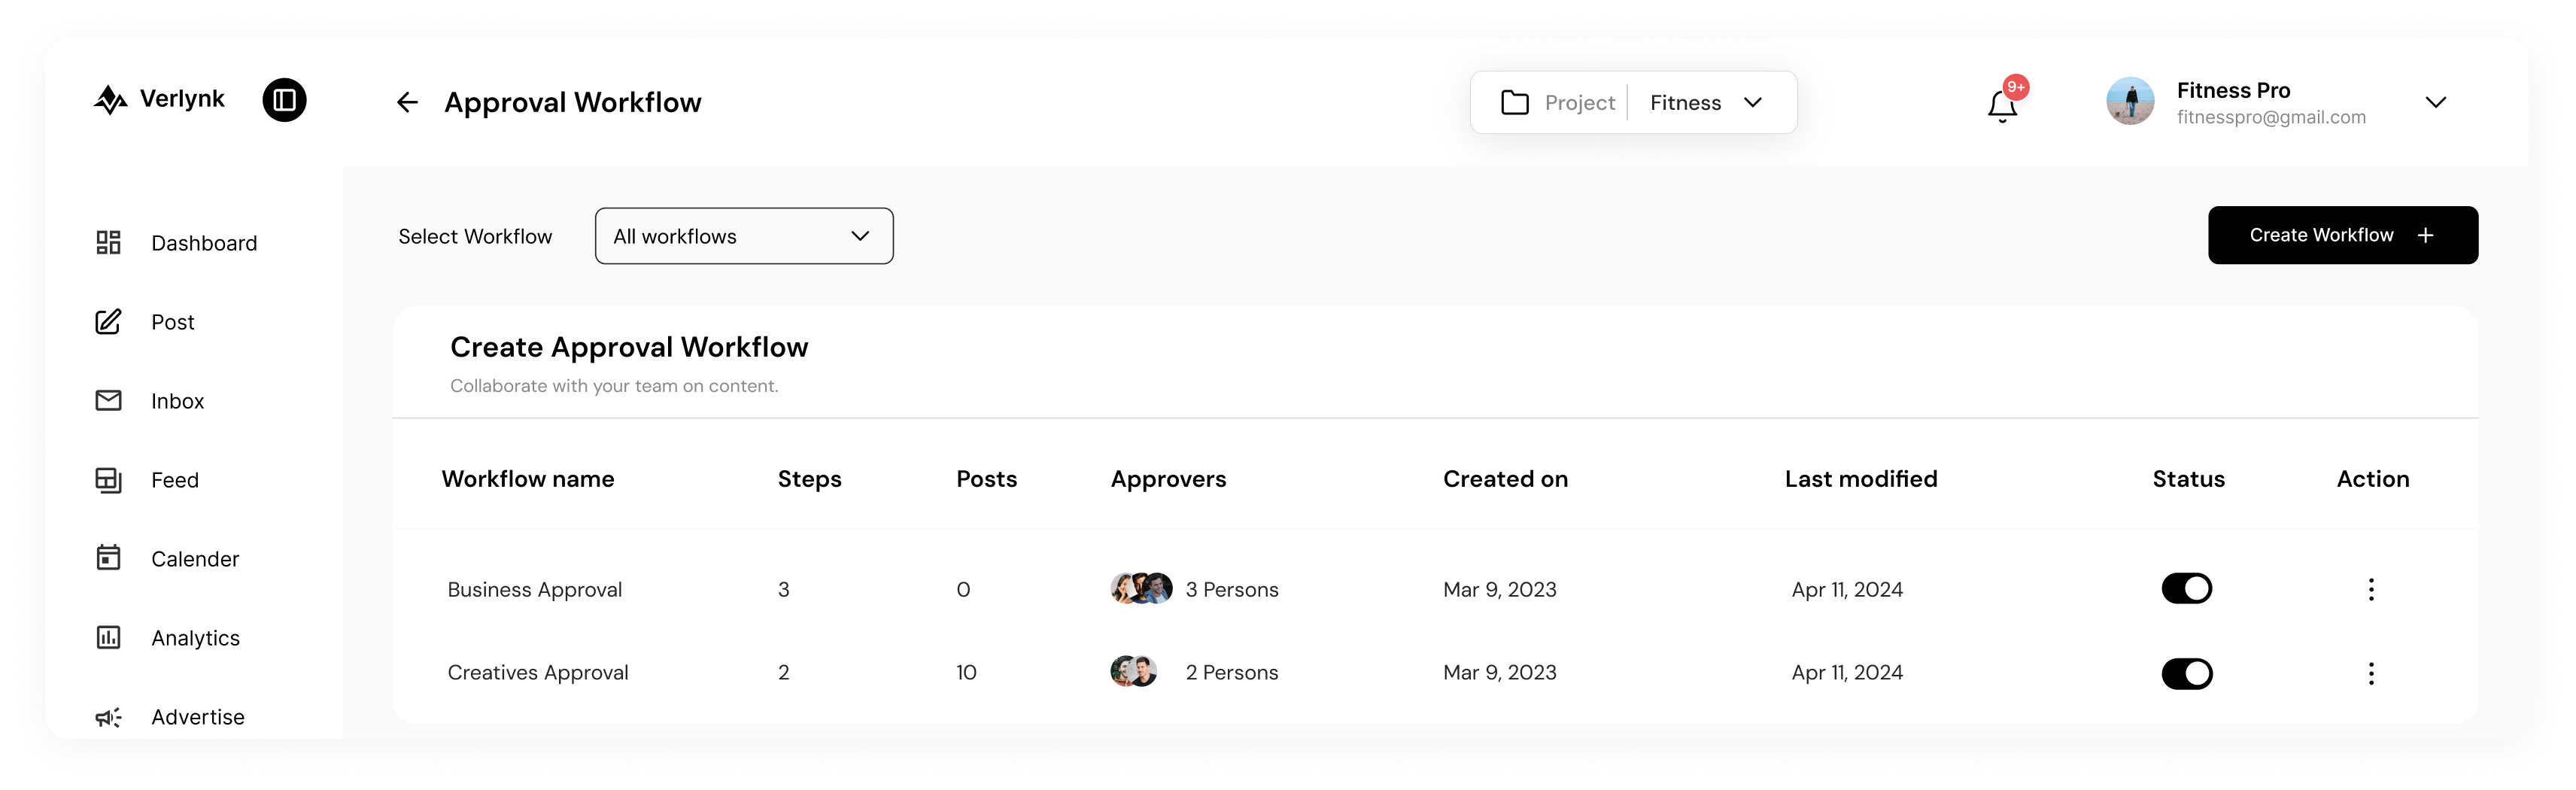Click the Create Workflow button
This screenshot has width=2576, height=790.
(2341, 235)
